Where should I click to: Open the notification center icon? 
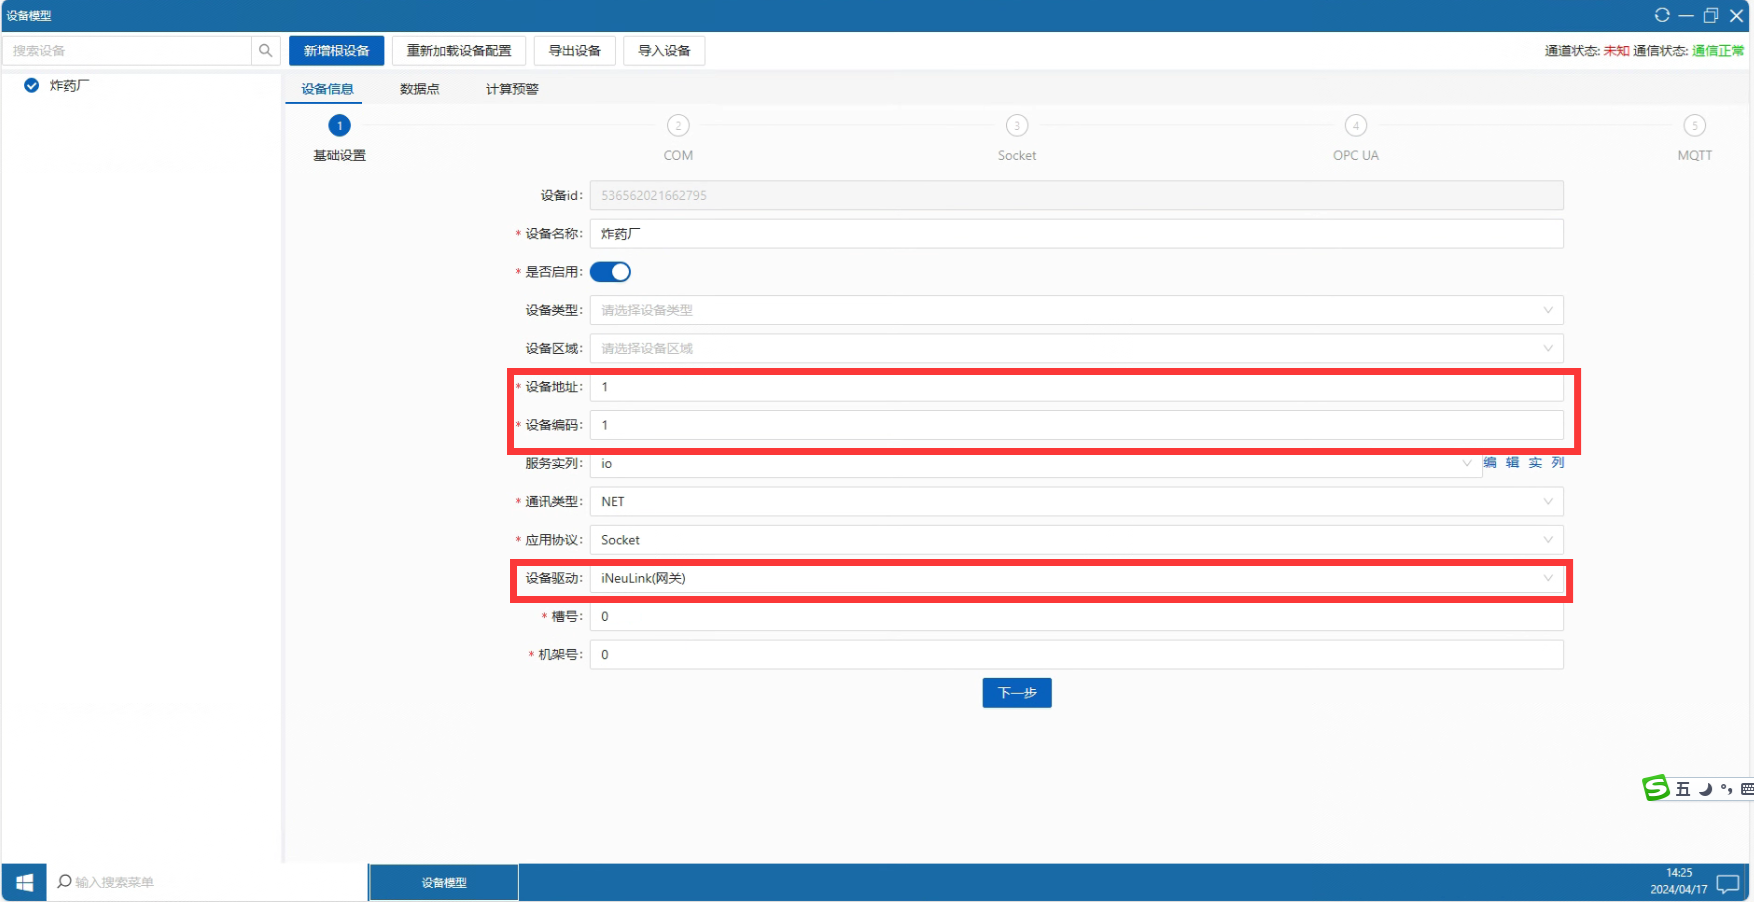(1728, 883)
